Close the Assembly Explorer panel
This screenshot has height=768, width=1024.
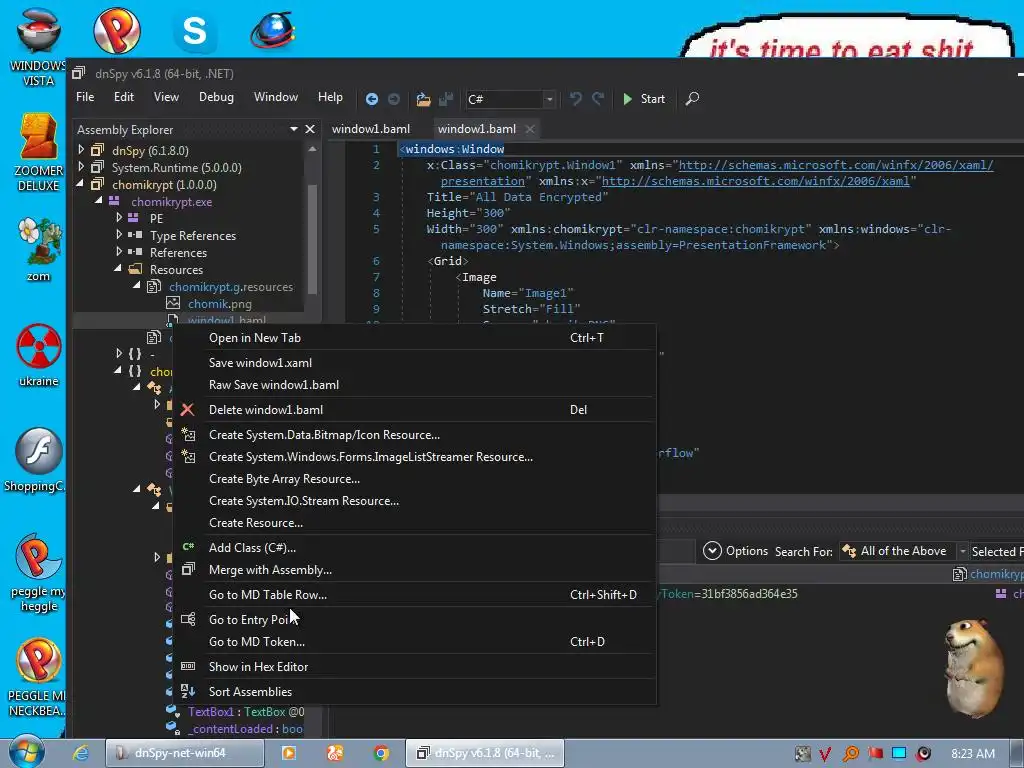click(310, 129)
